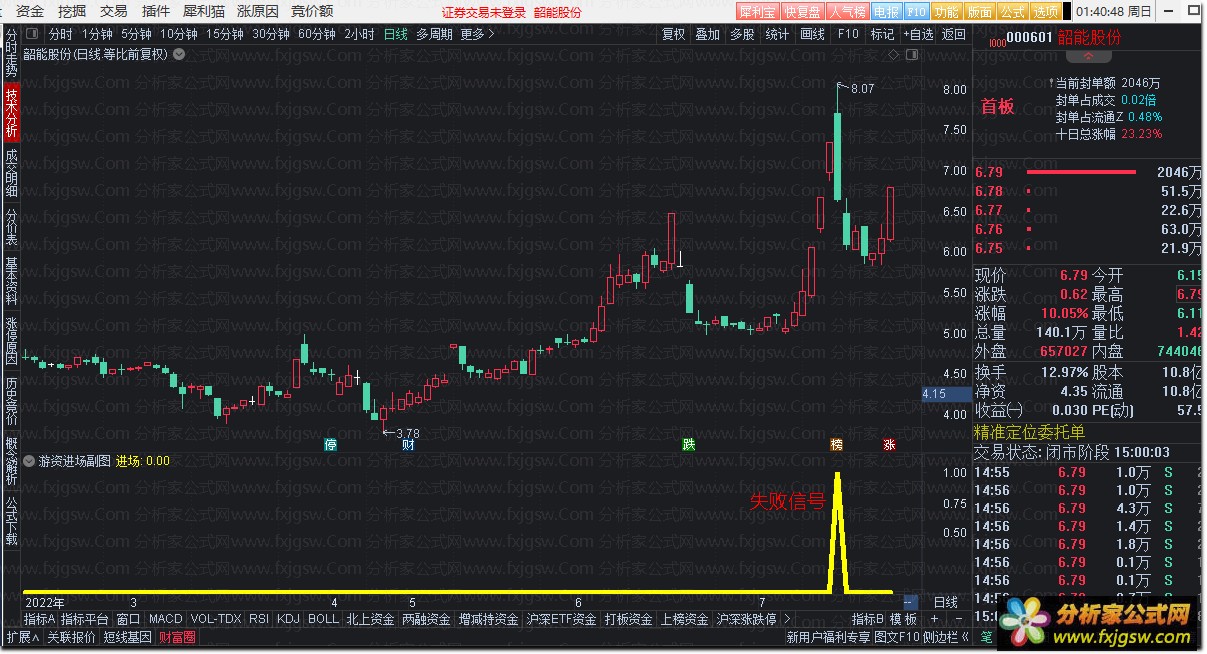Click the 榜 event marker on chart

[836, 445]
